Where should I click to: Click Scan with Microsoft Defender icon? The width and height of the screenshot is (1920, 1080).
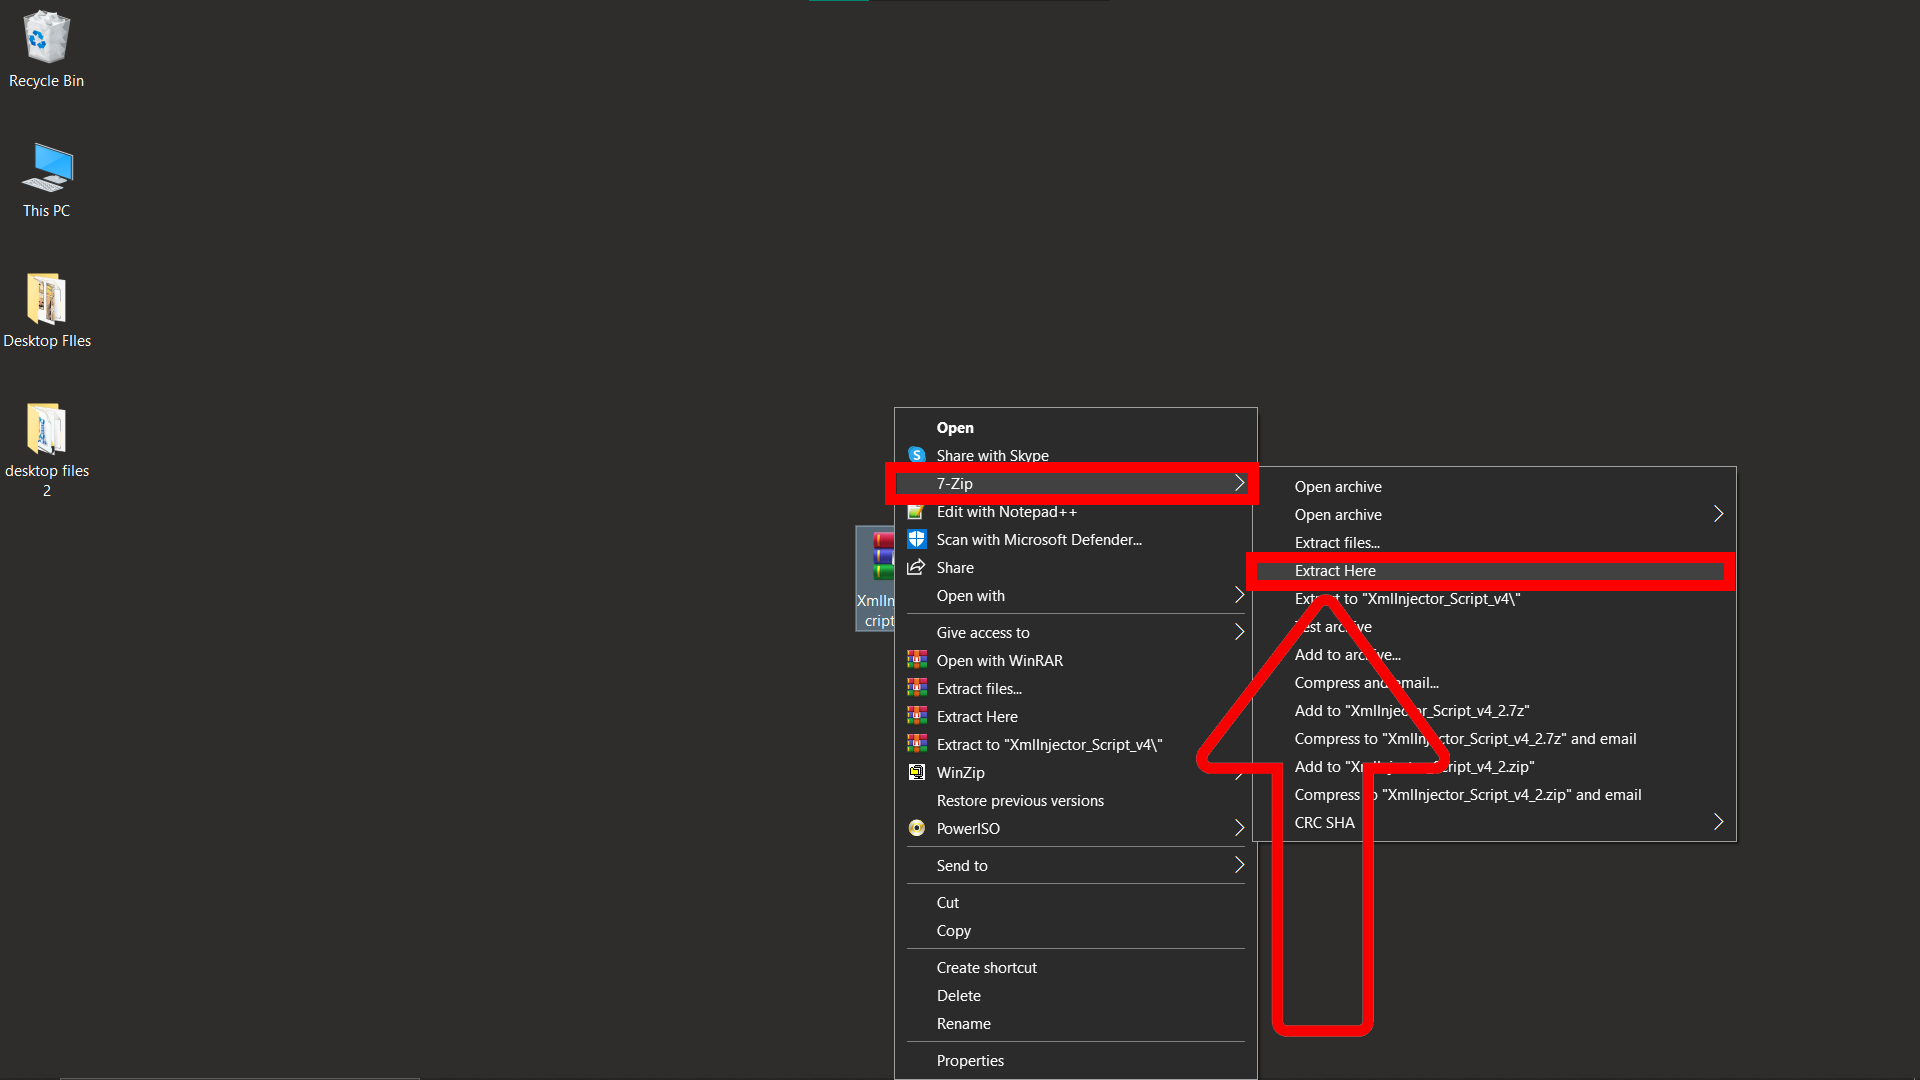(x=916, y=538)
